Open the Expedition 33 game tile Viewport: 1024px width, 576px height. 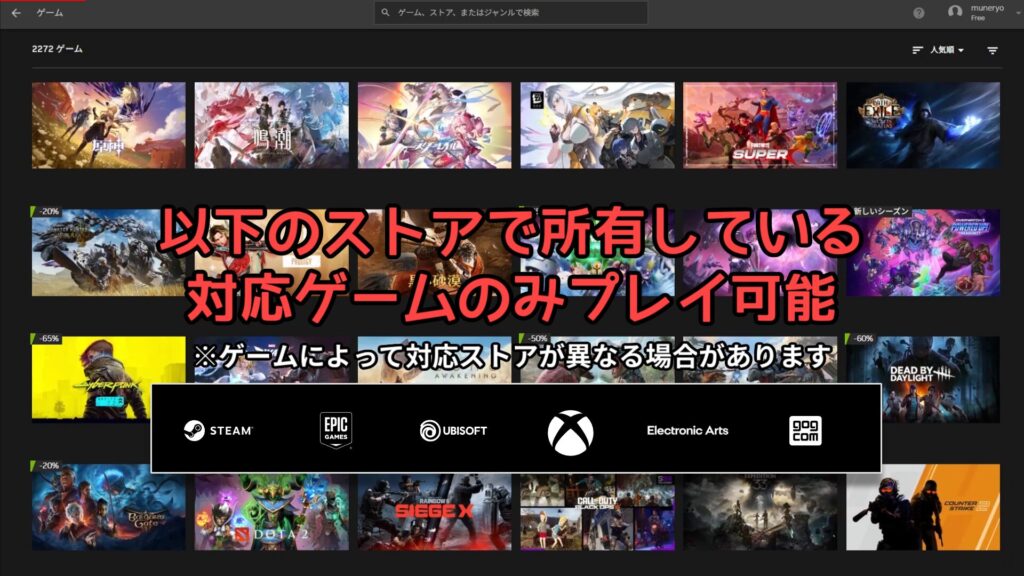tap(760, 513)
